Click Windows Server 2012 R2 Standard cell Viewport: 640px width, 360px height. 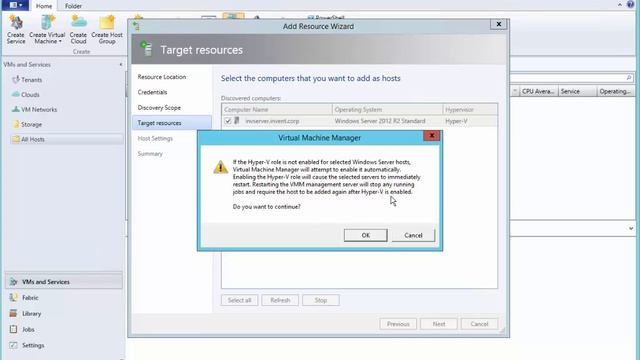point(380,121)
